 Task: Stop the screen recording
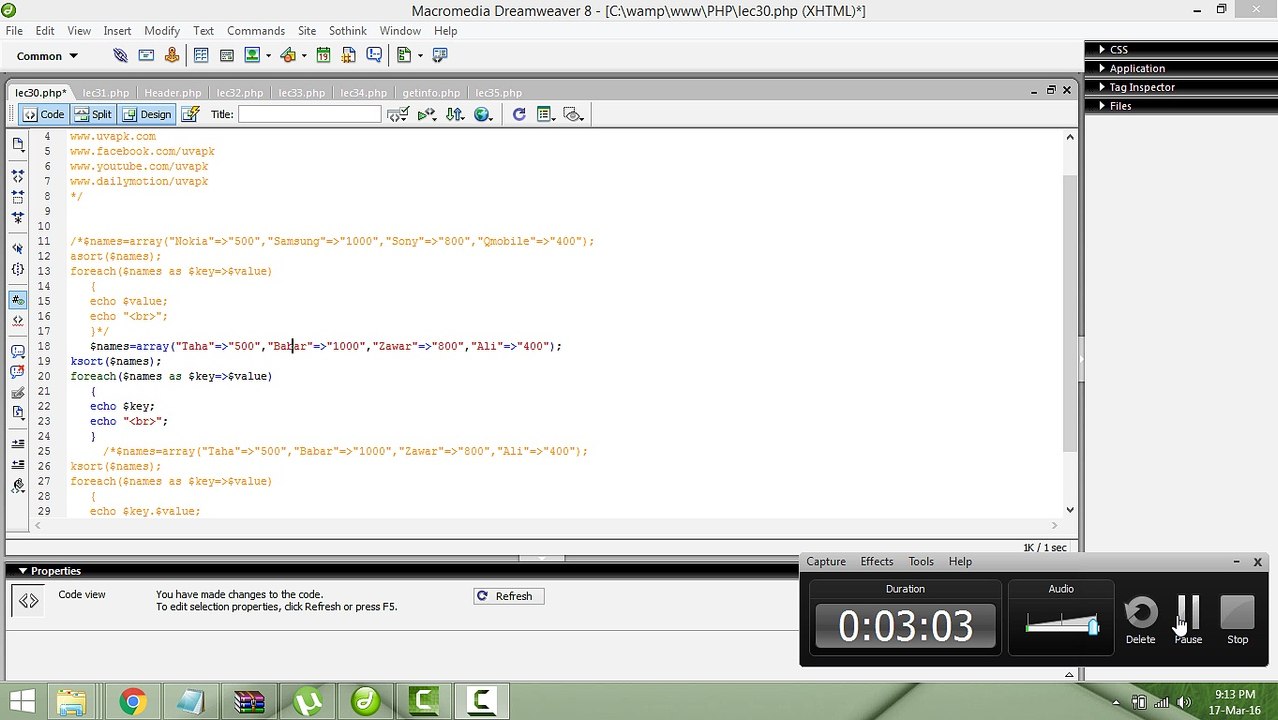point(1237,620)
